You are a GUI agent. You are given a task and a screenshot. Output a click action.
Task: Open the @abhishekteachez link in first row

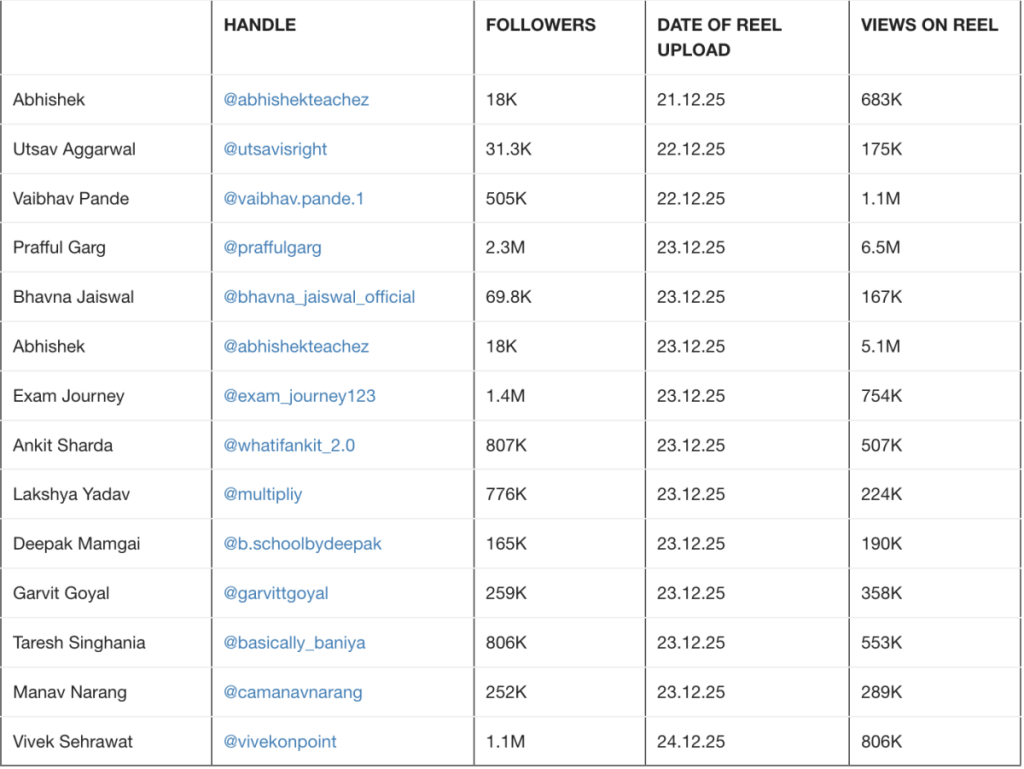[x=296, y=100]
